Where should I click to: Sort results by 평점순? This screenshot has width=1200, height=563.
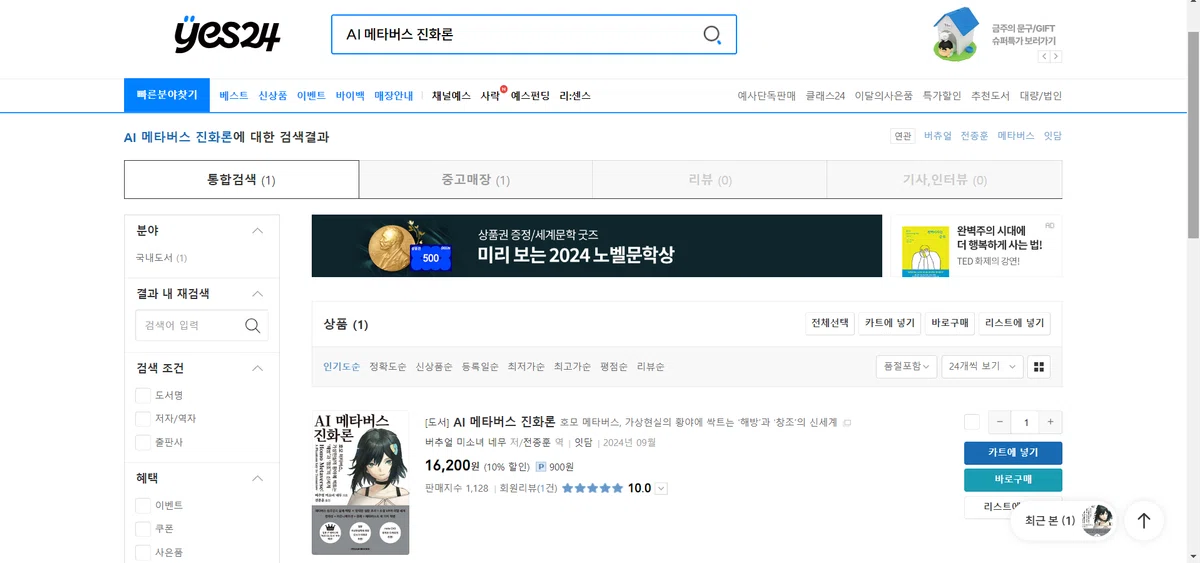click(x=614, y=367)
